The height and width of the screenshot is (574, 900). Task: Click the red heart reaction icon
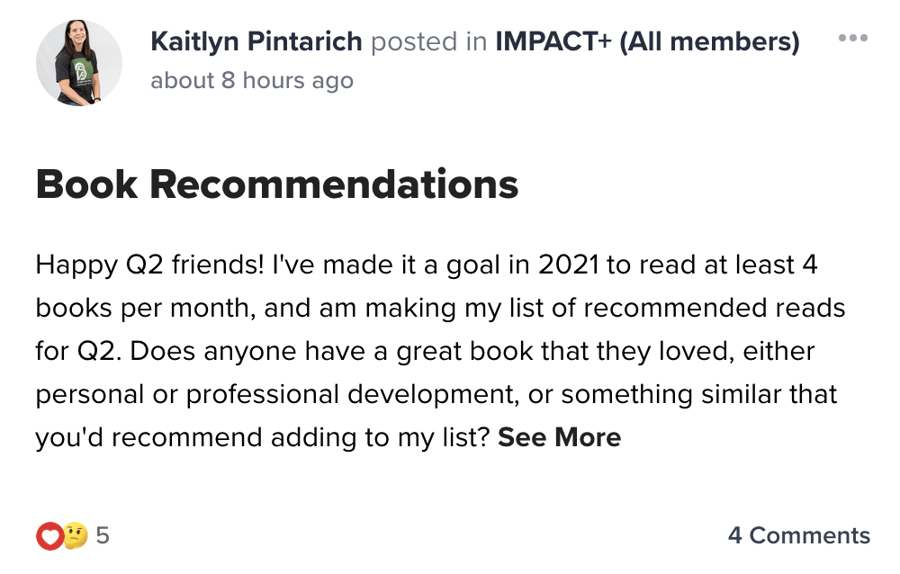click(x=48, y=537)
